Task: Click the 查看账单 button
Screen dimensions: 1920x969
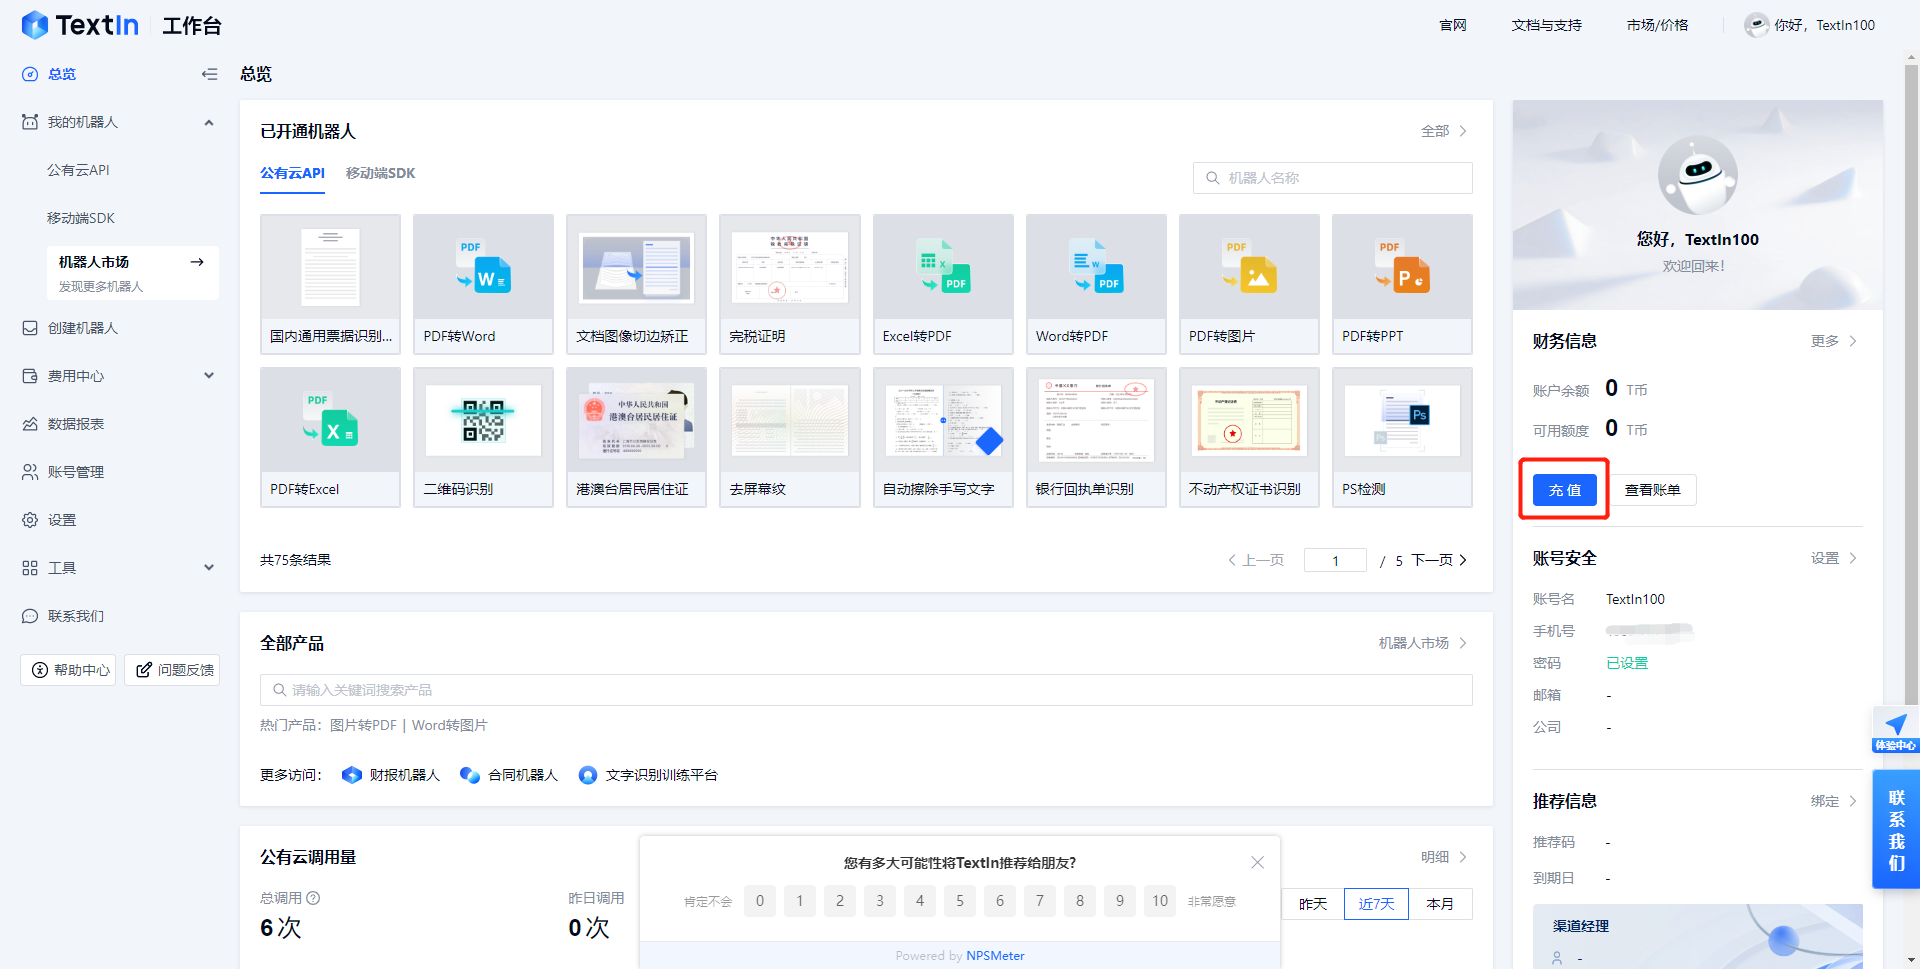Action: [1653, 490]
